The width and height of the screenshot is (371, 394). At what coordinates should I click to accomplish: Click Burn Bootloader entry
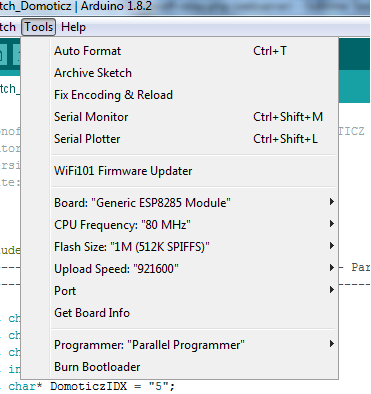click(195, 367)
